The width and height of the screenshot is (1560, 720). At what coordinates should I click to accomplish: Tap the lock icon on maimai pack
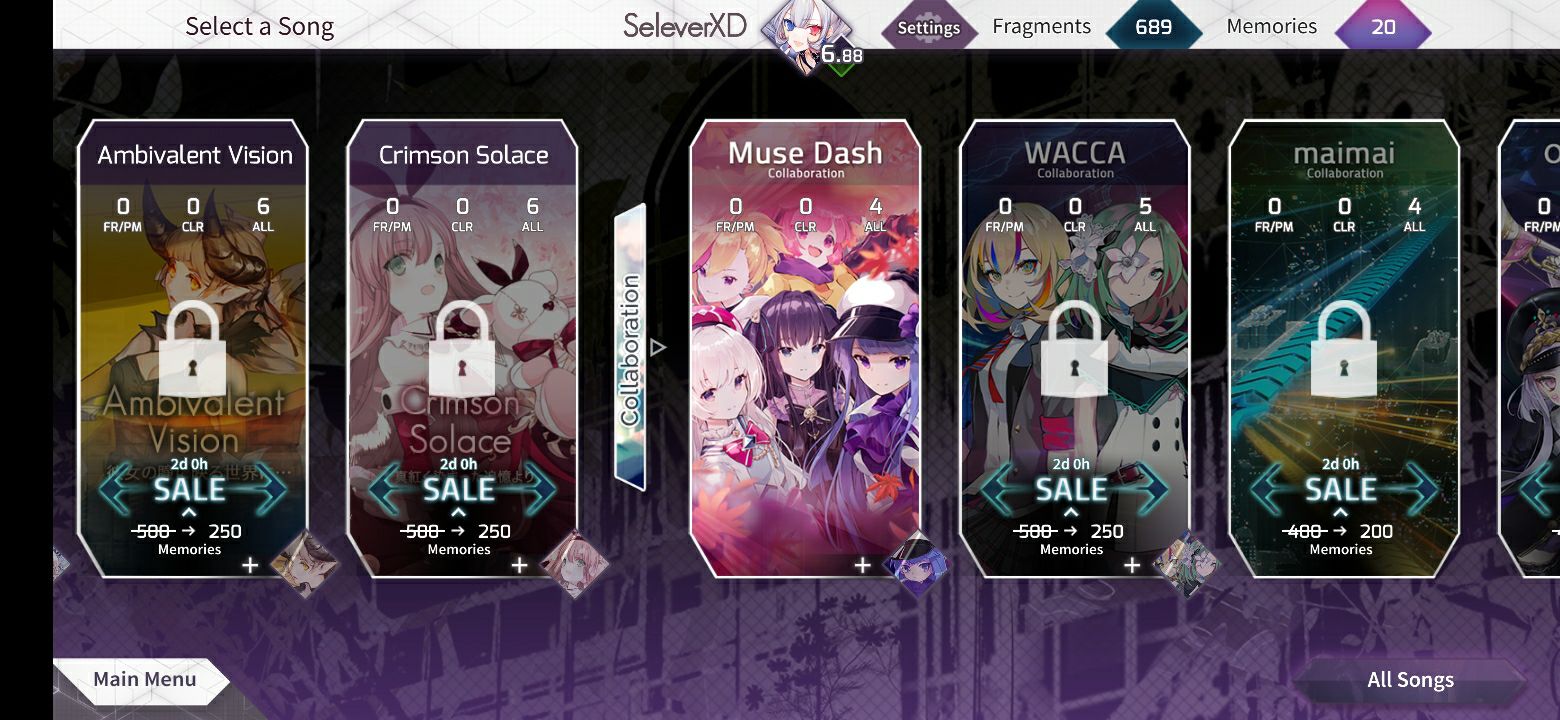click(x=1344, y=346)
